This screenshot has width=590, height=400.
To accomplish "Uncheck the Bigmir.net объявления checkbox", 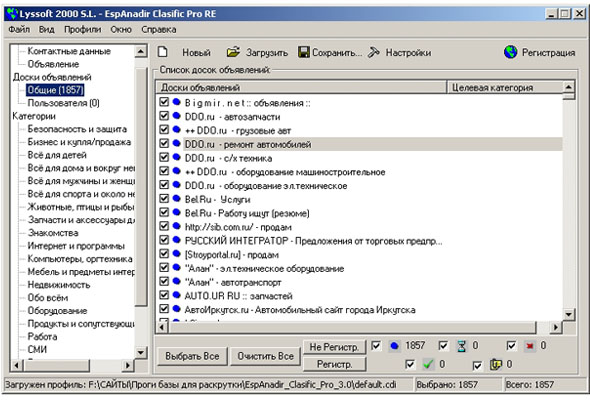I will tap(164, 102).
